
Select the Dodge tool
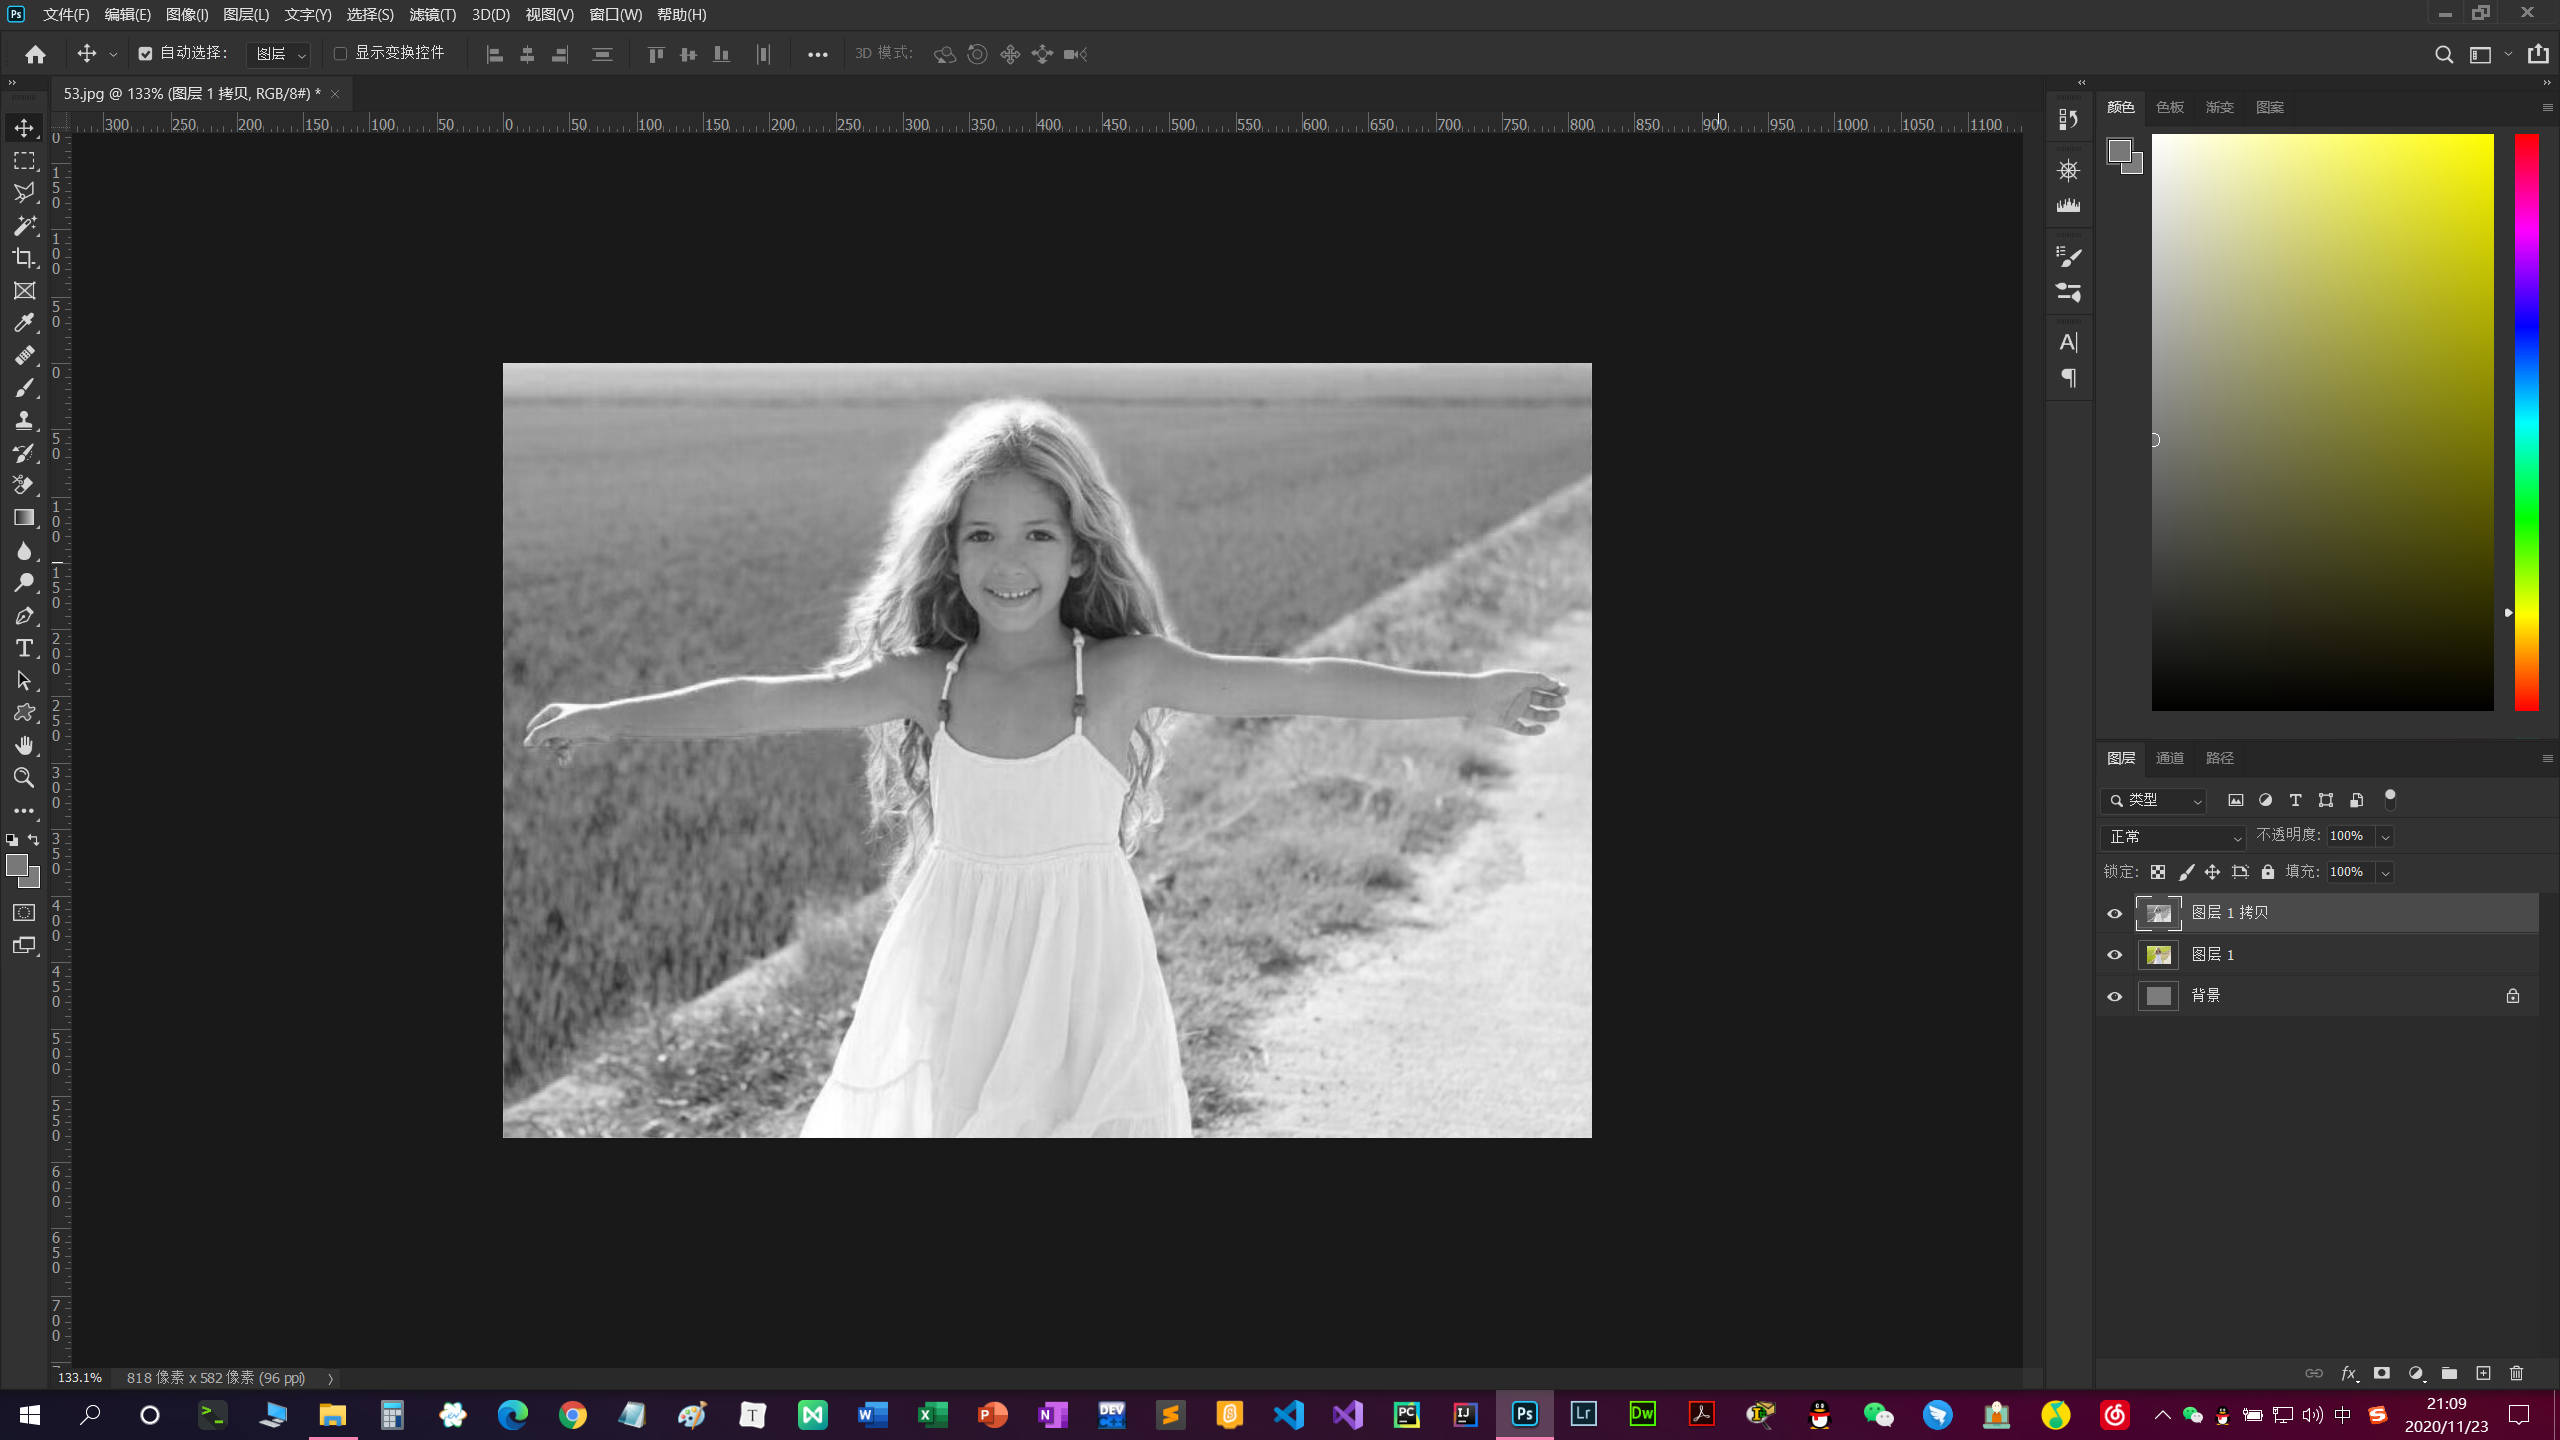pos(24,583)
